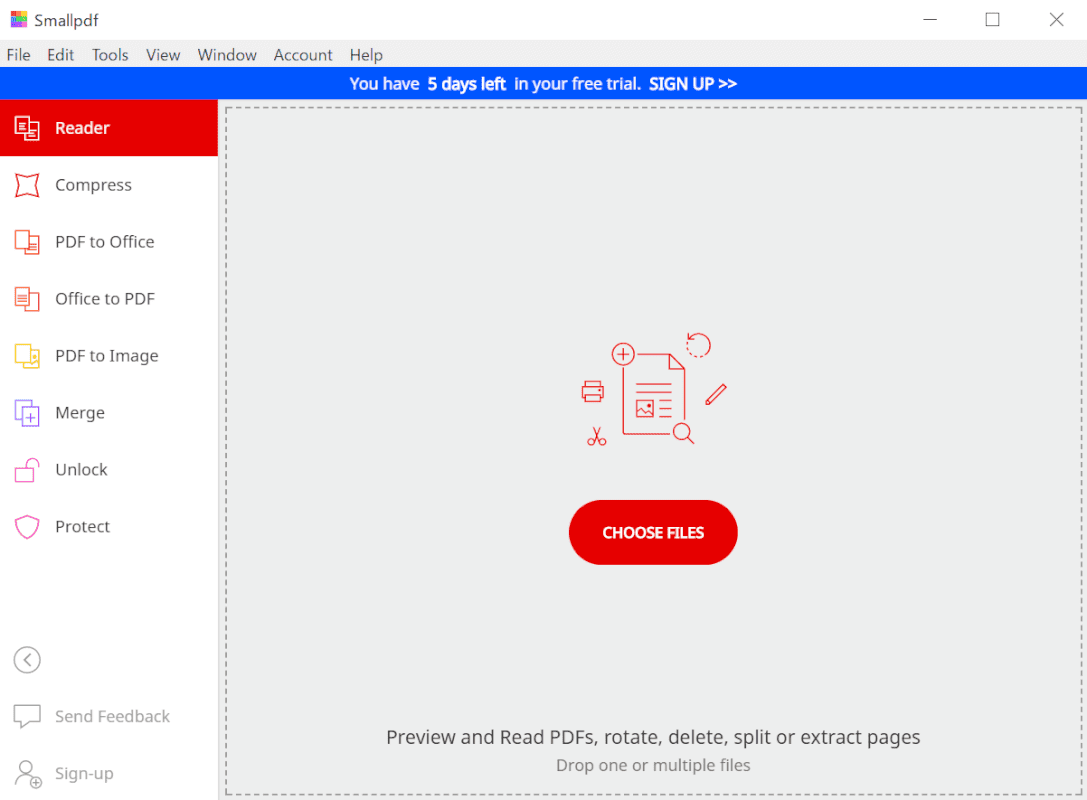The width and height of the screenshot is (1087, 800).
Task: Click the Sign-up user icon
Action: 28,774
